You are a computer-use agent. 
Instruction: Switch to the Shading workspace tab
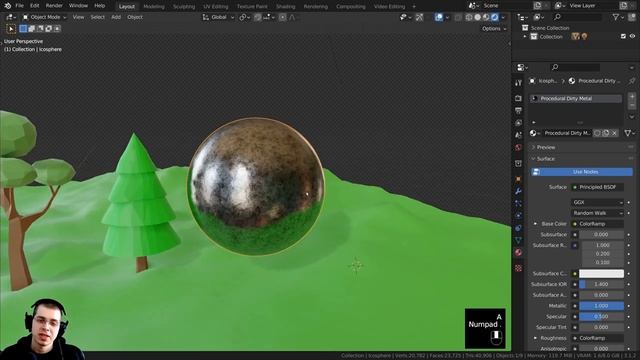pyautogui.click(x=285, y=7)
